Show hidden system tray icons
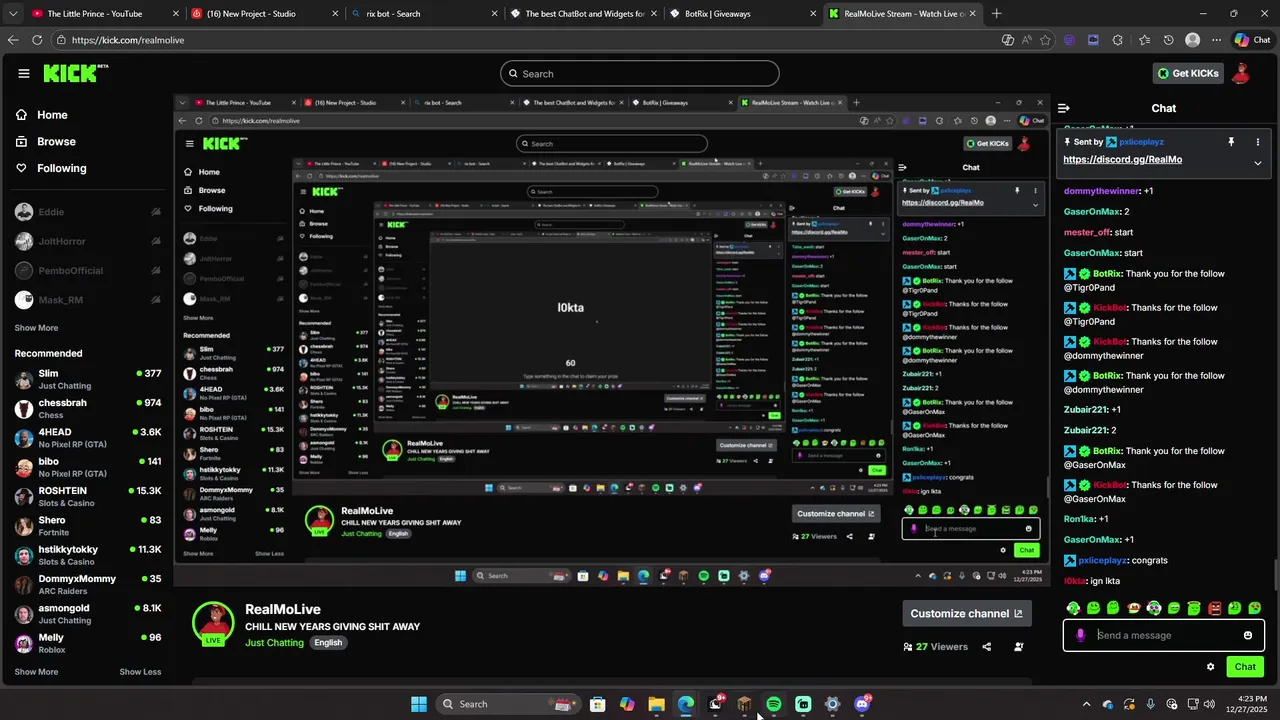 [1086, 704]
